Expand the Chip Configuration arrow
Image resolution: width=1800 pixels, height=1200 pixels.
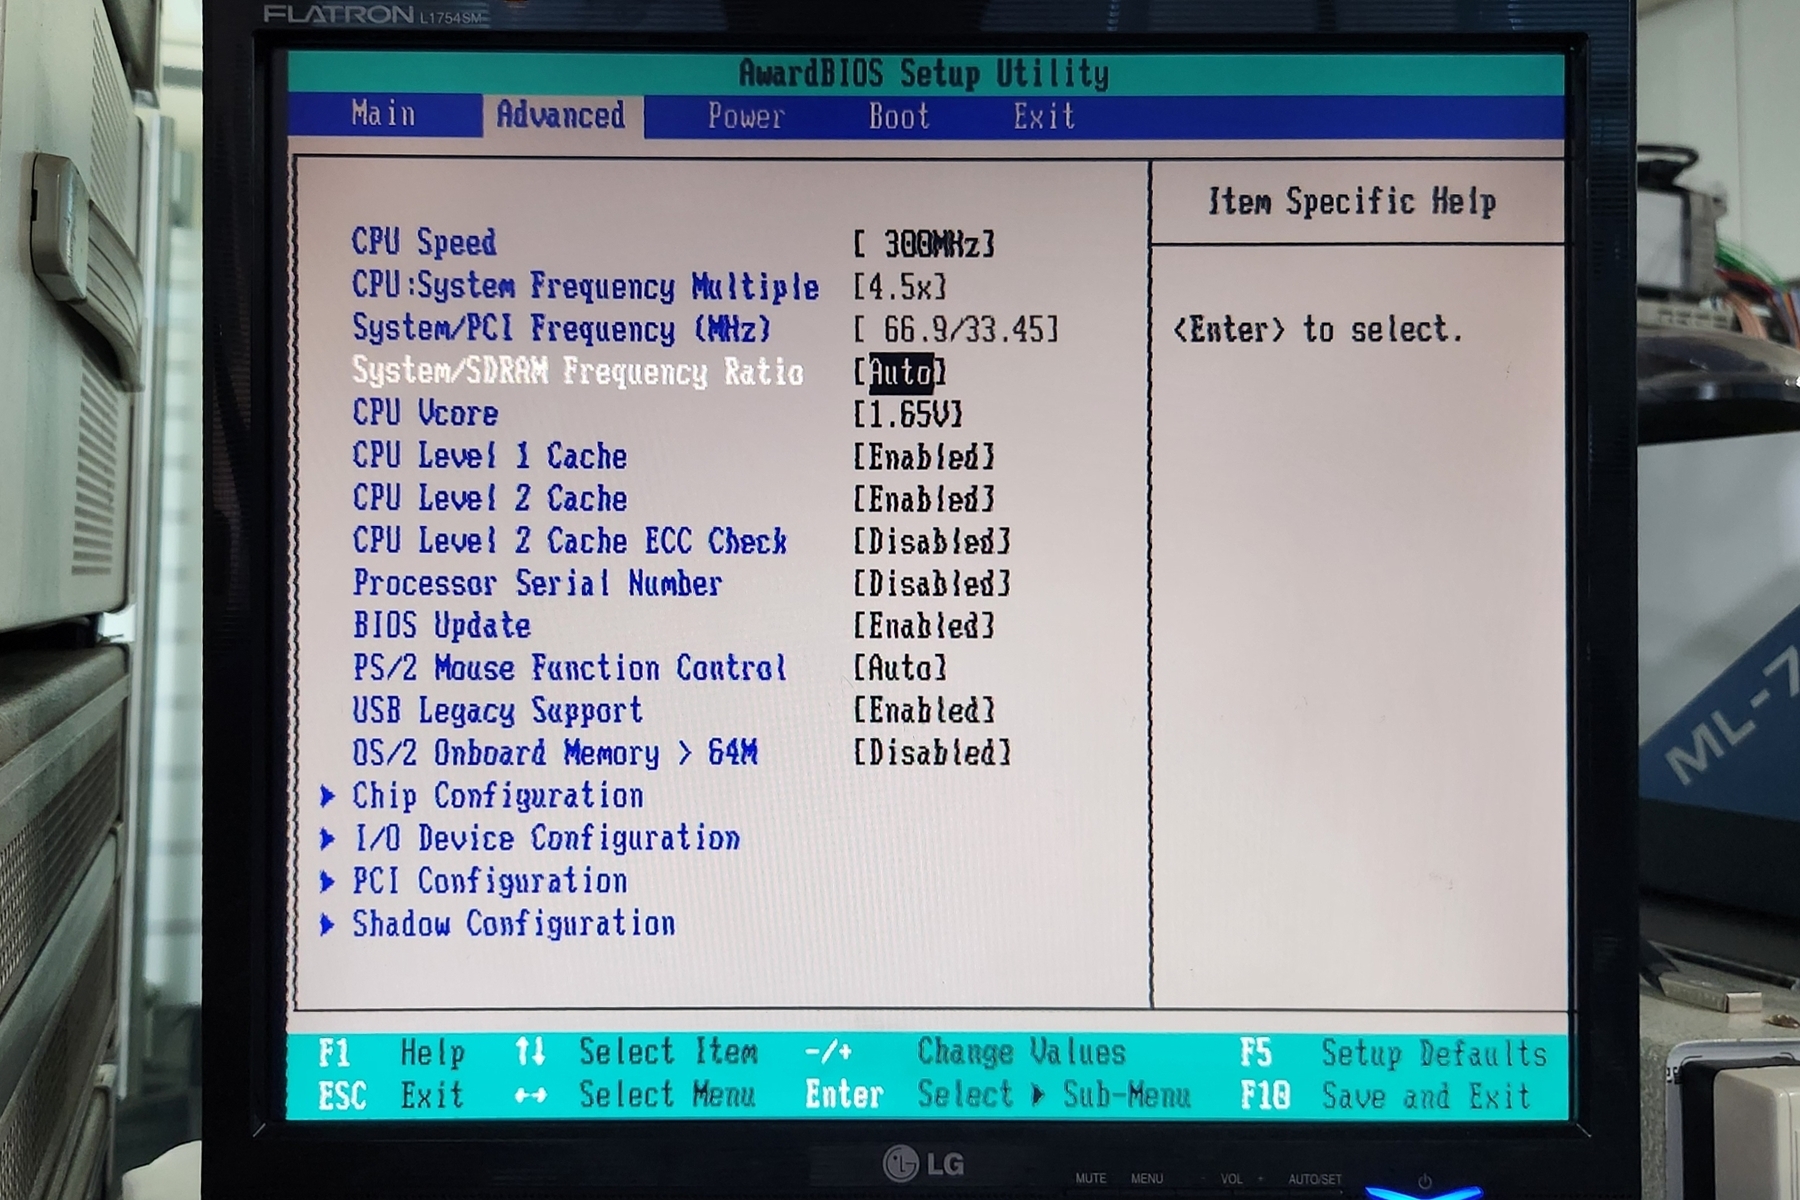click(x=327, y=796)
